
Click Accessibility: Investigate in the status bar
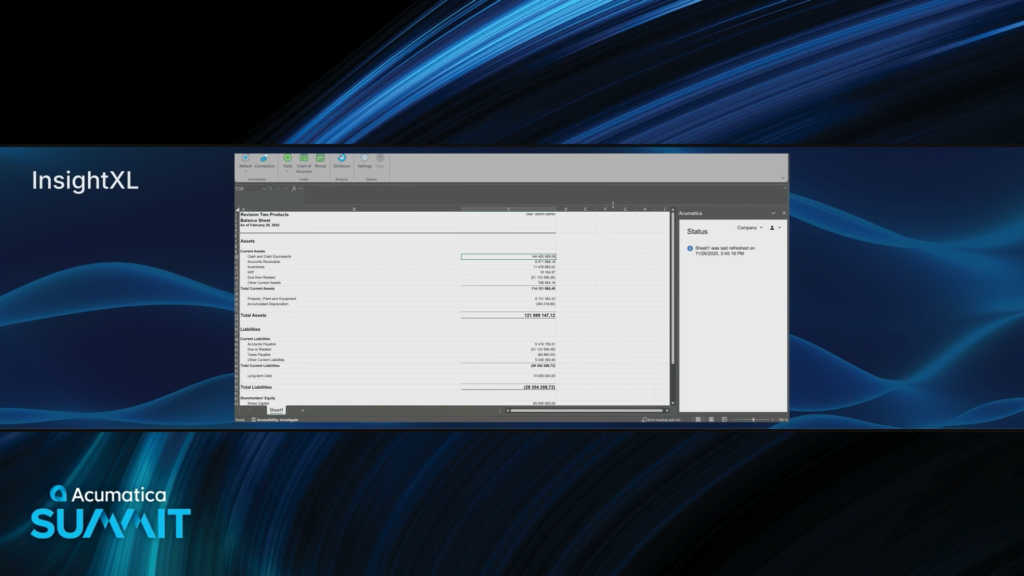point(276,420)
